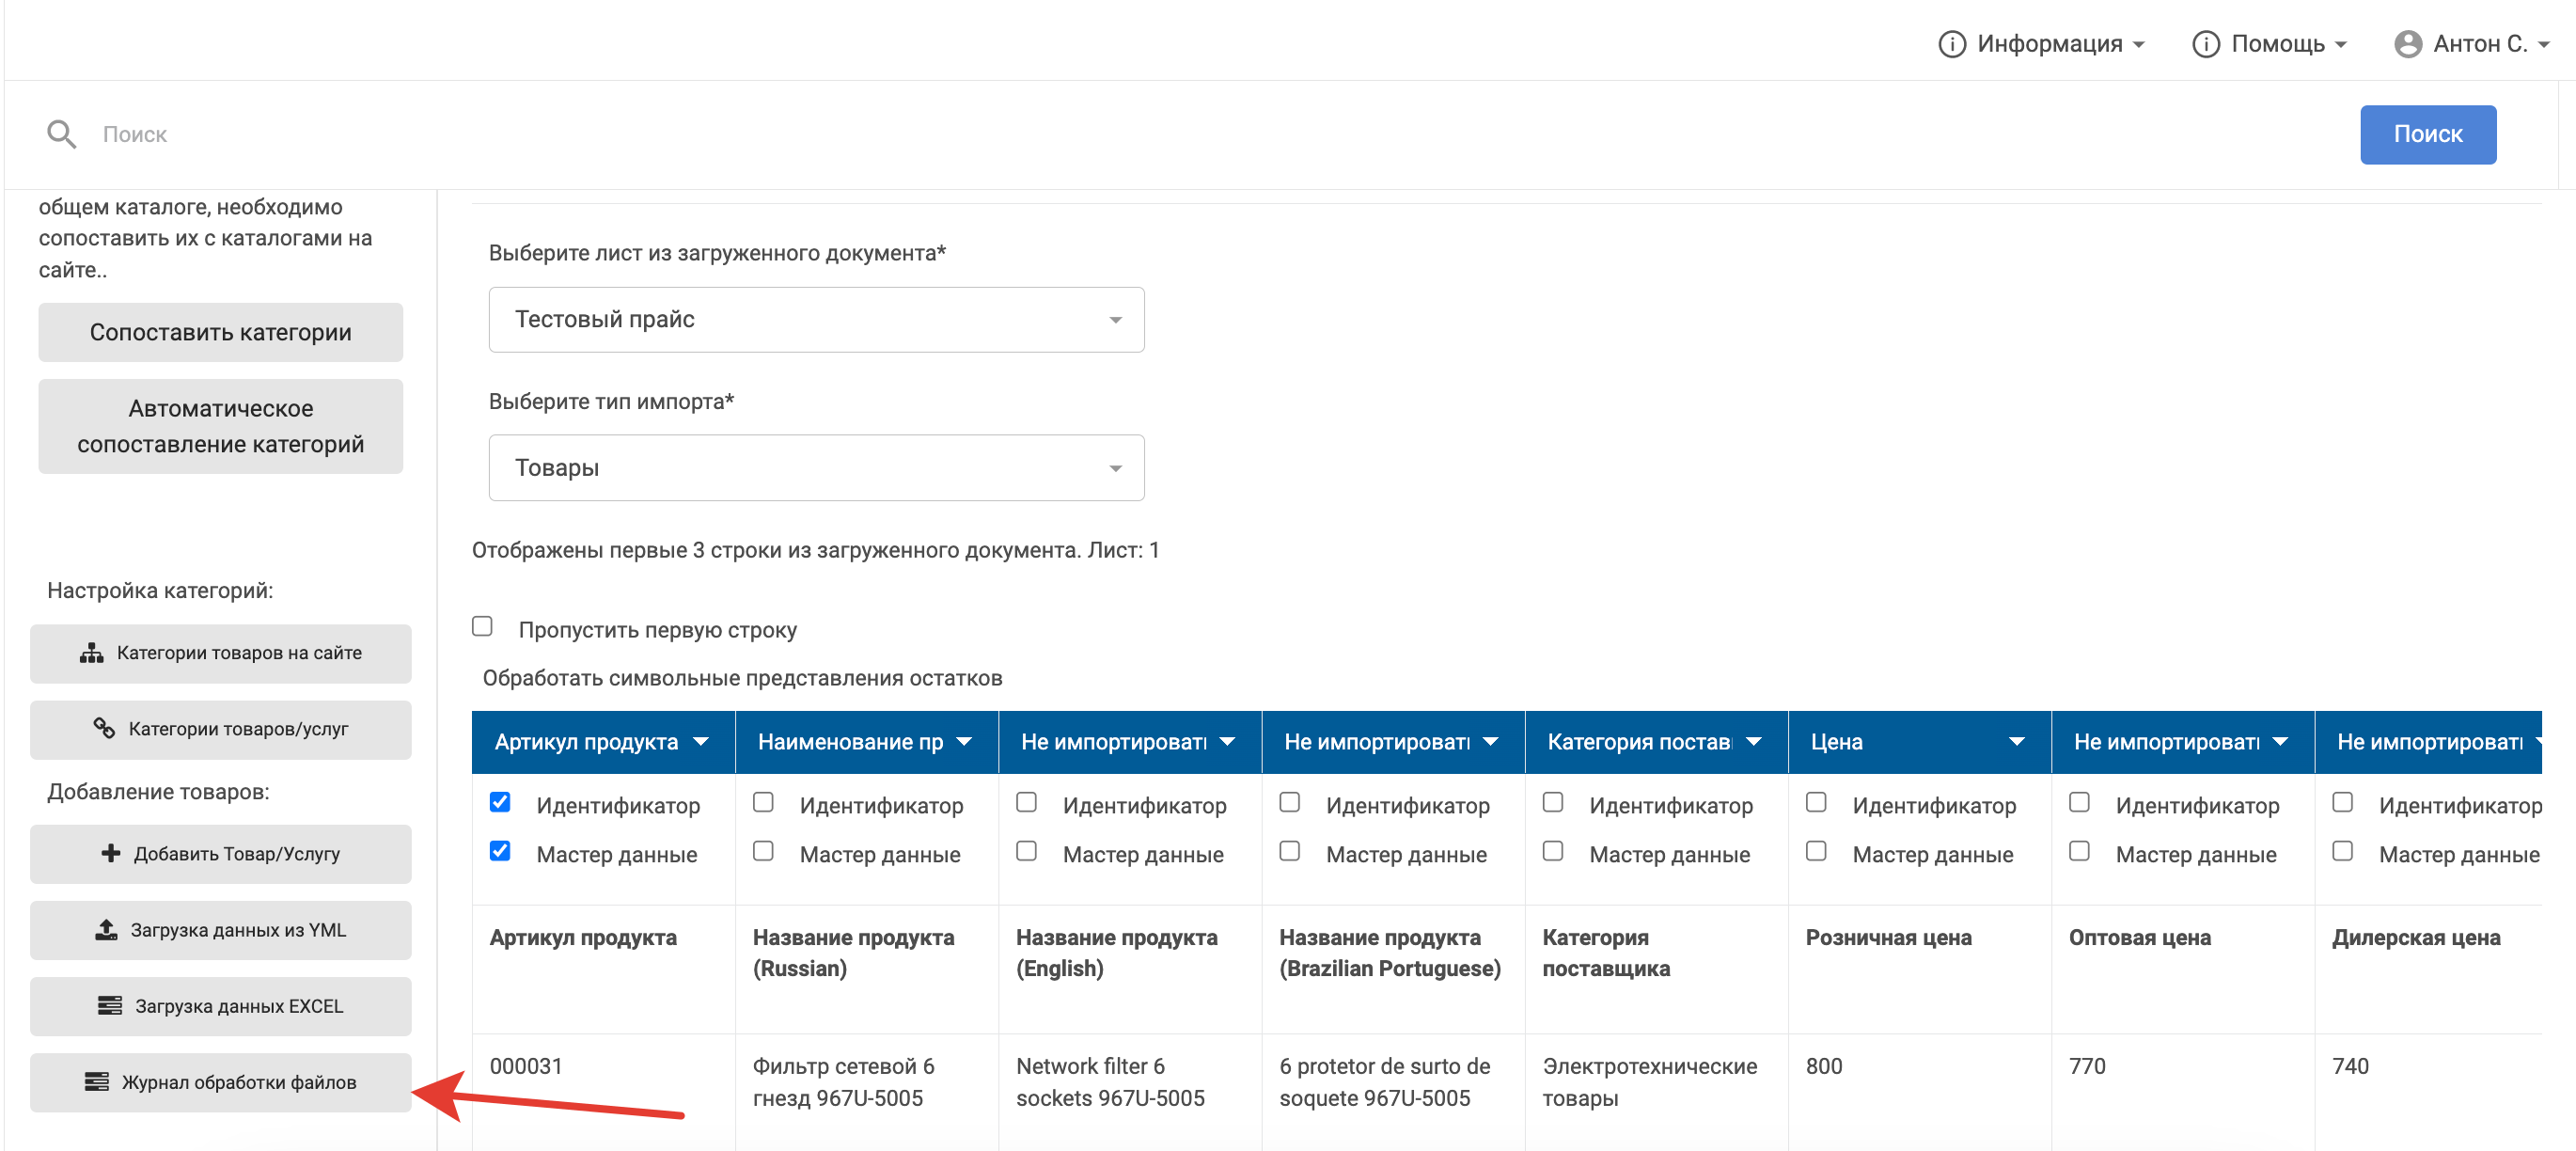Click the dealer price value 740
The width and height of the screenshot is (2576, 1151).
[2350, 1066]
